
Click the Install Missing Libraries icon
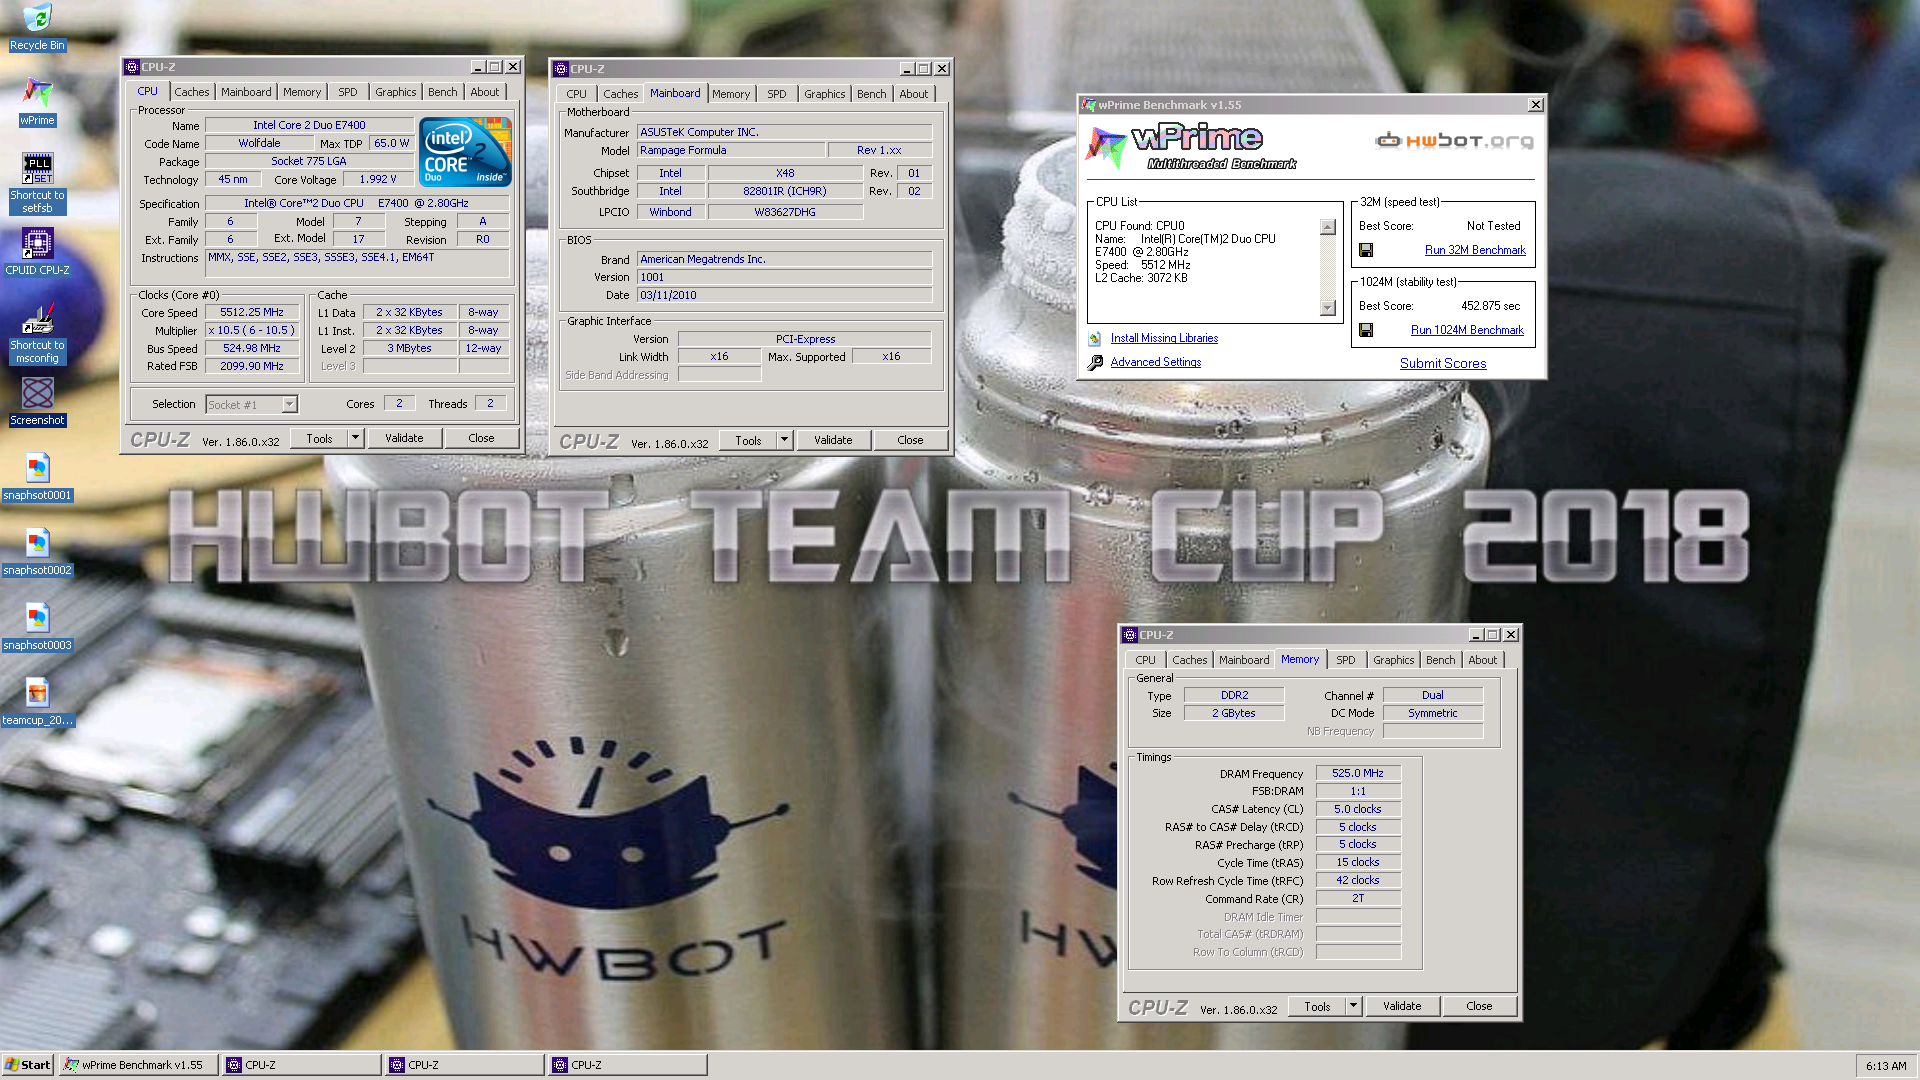(1095, 339)
